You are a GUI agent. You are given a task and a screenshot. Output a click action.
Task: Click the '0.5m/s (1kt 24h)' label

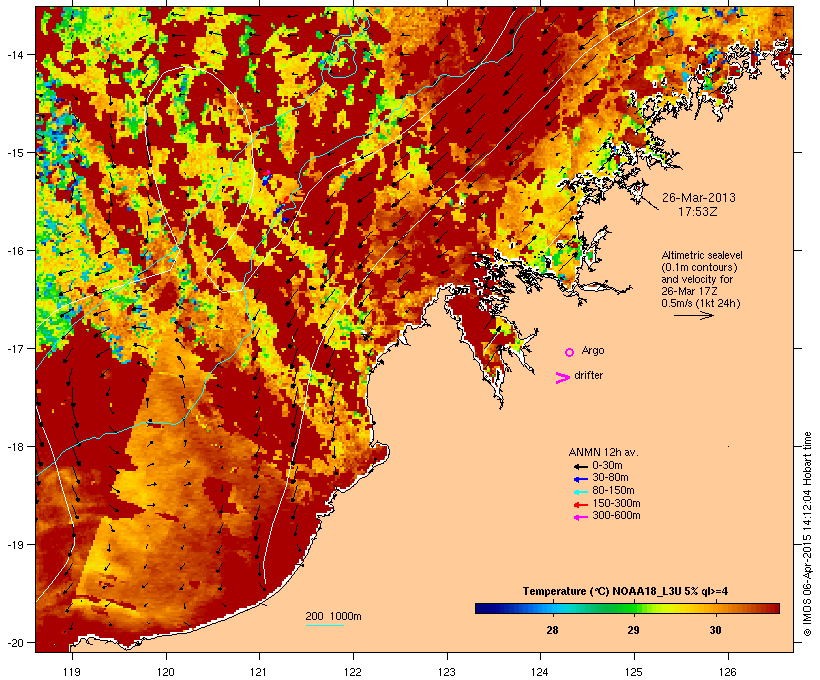pos(701,303)
